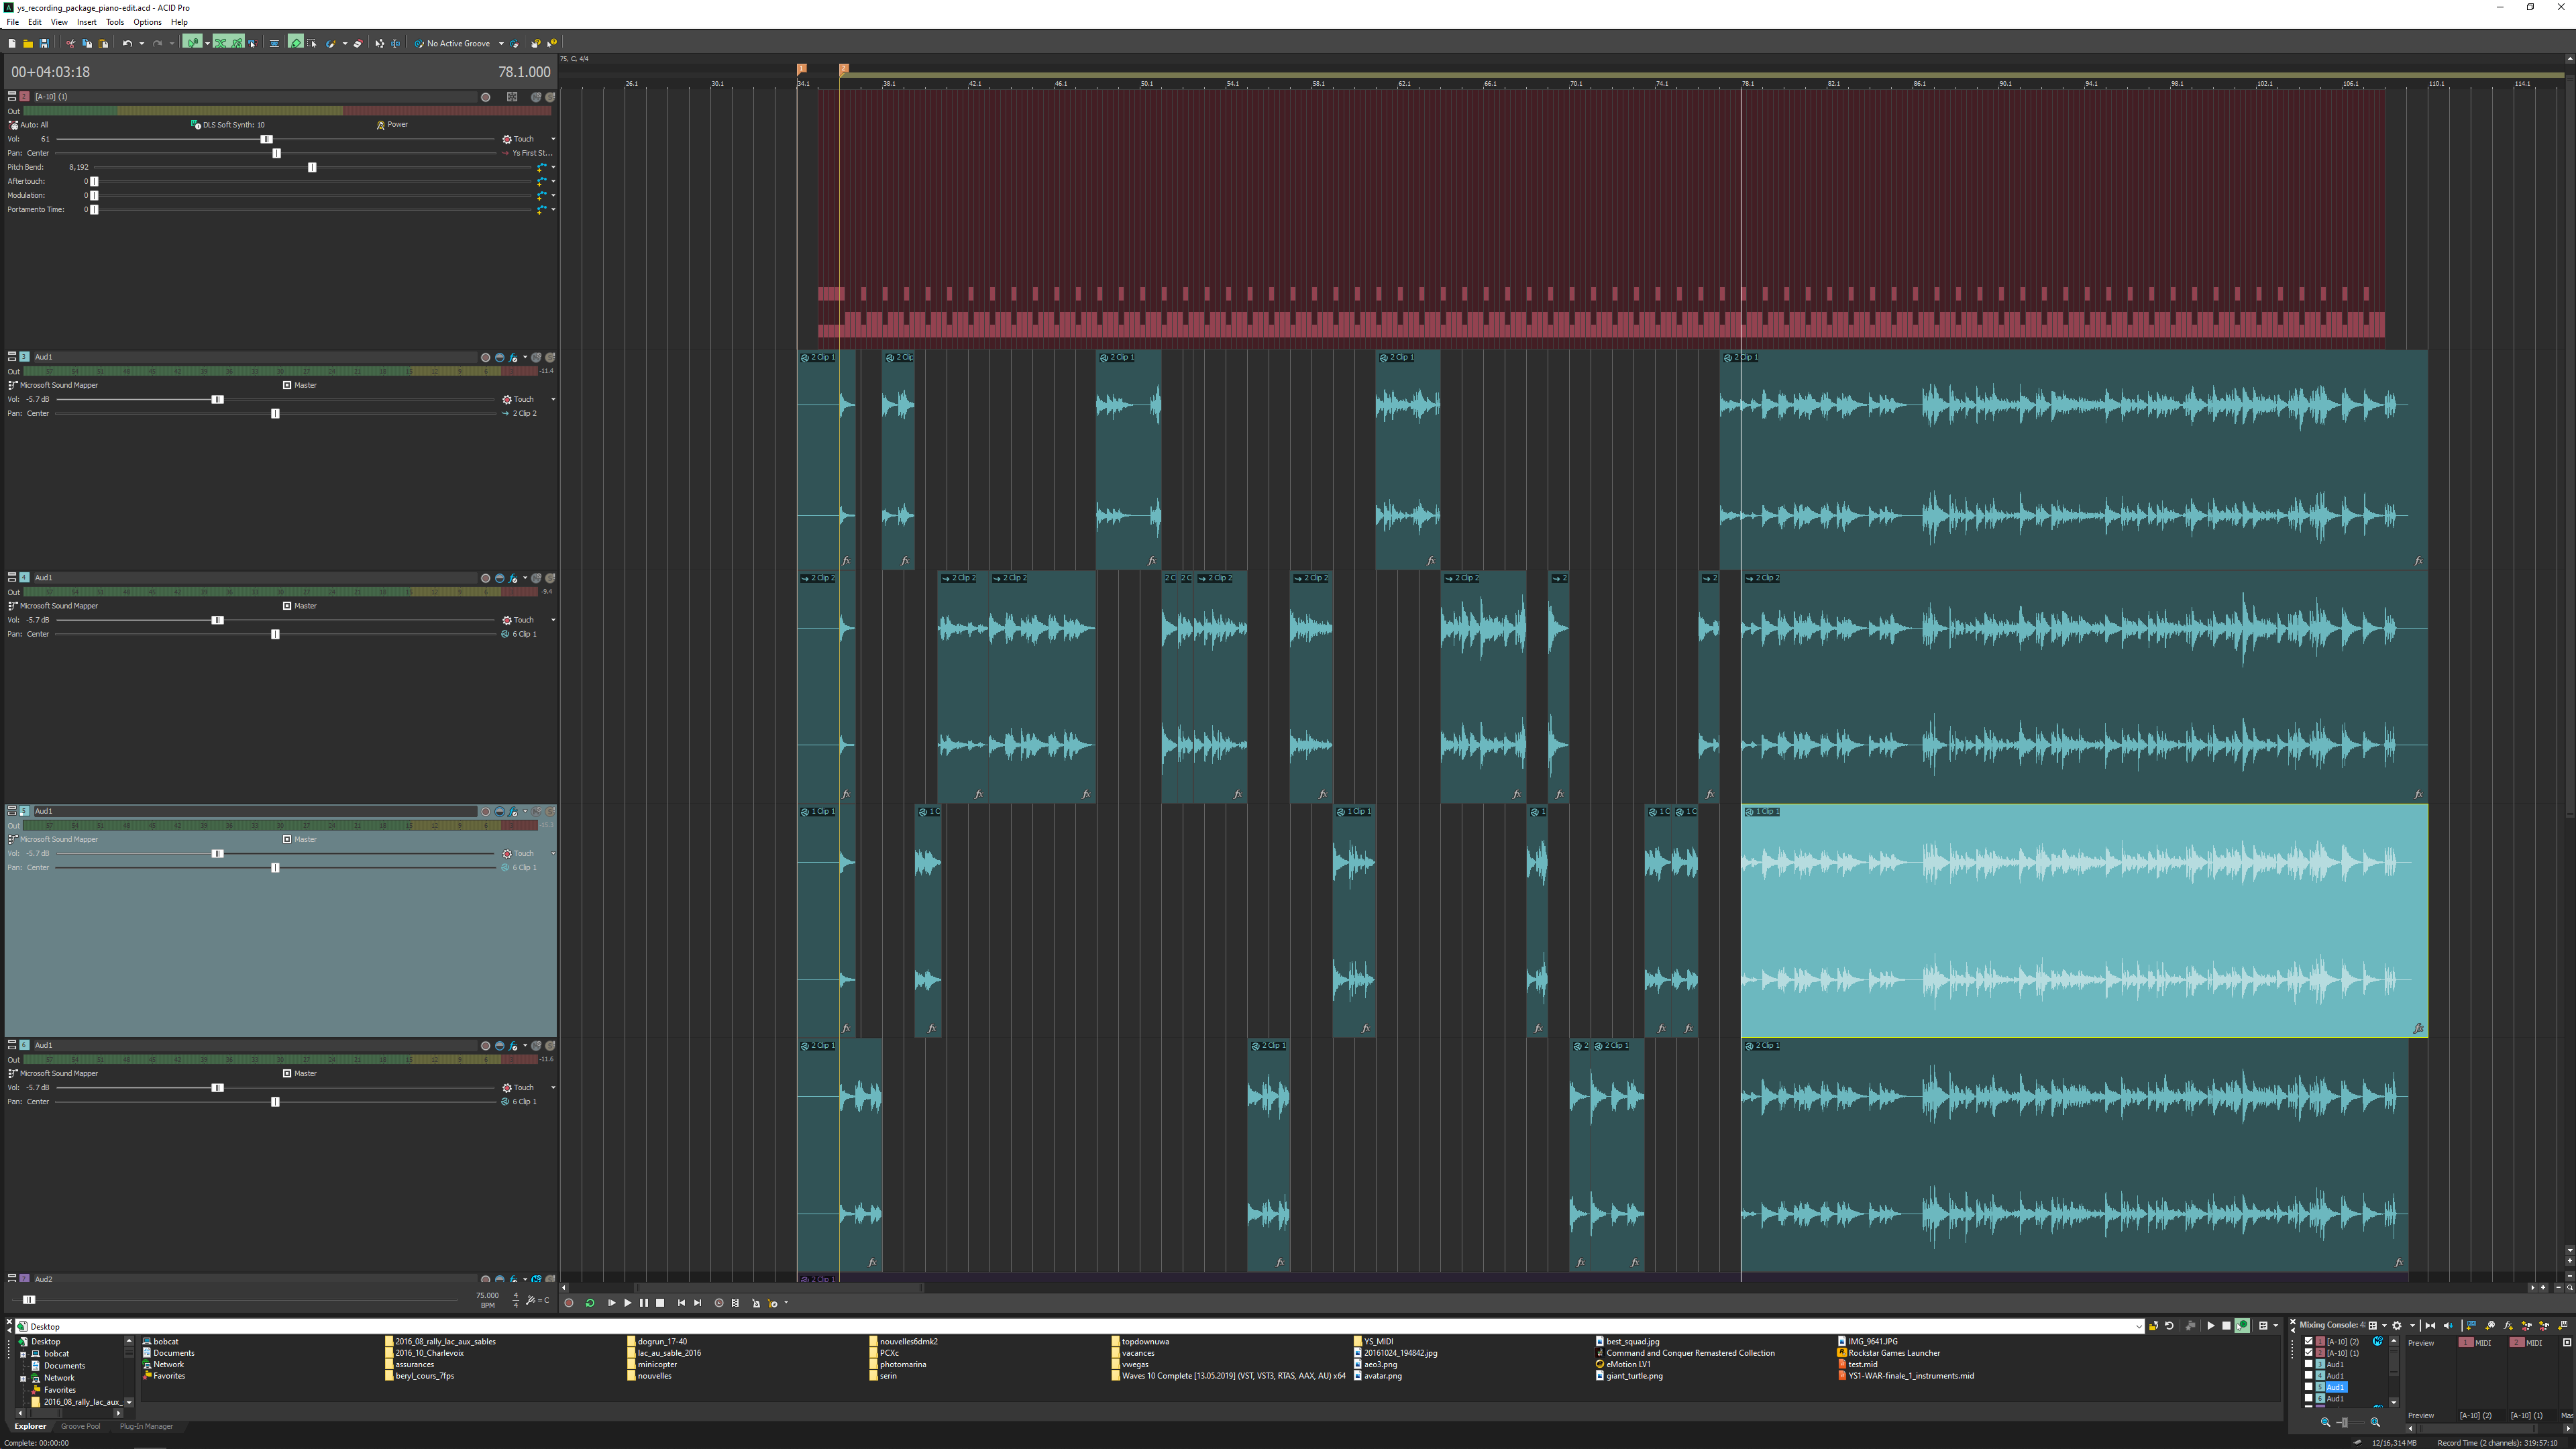Select the Erase tool
This screenshot has width=2576, height=1449.
[358, 43]
